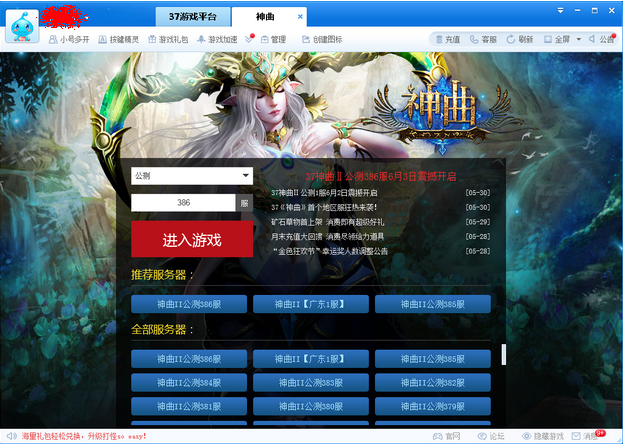Open 游戏礼包 gift pack
623x444 pixels.
168,39
